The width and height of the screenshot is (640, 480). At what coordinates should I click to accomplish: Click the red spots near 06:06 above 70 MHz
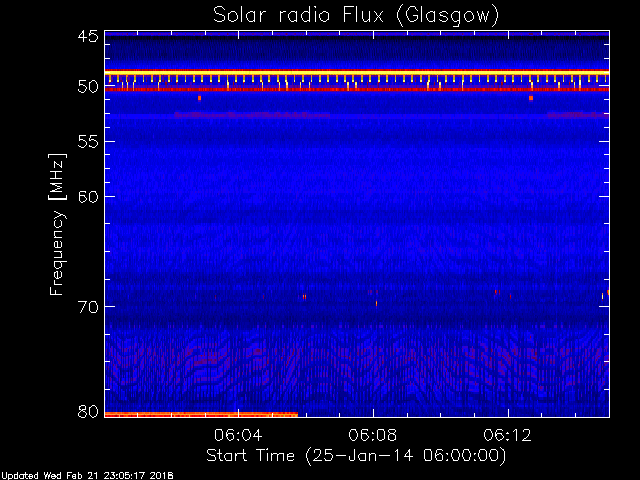[304, 297]
